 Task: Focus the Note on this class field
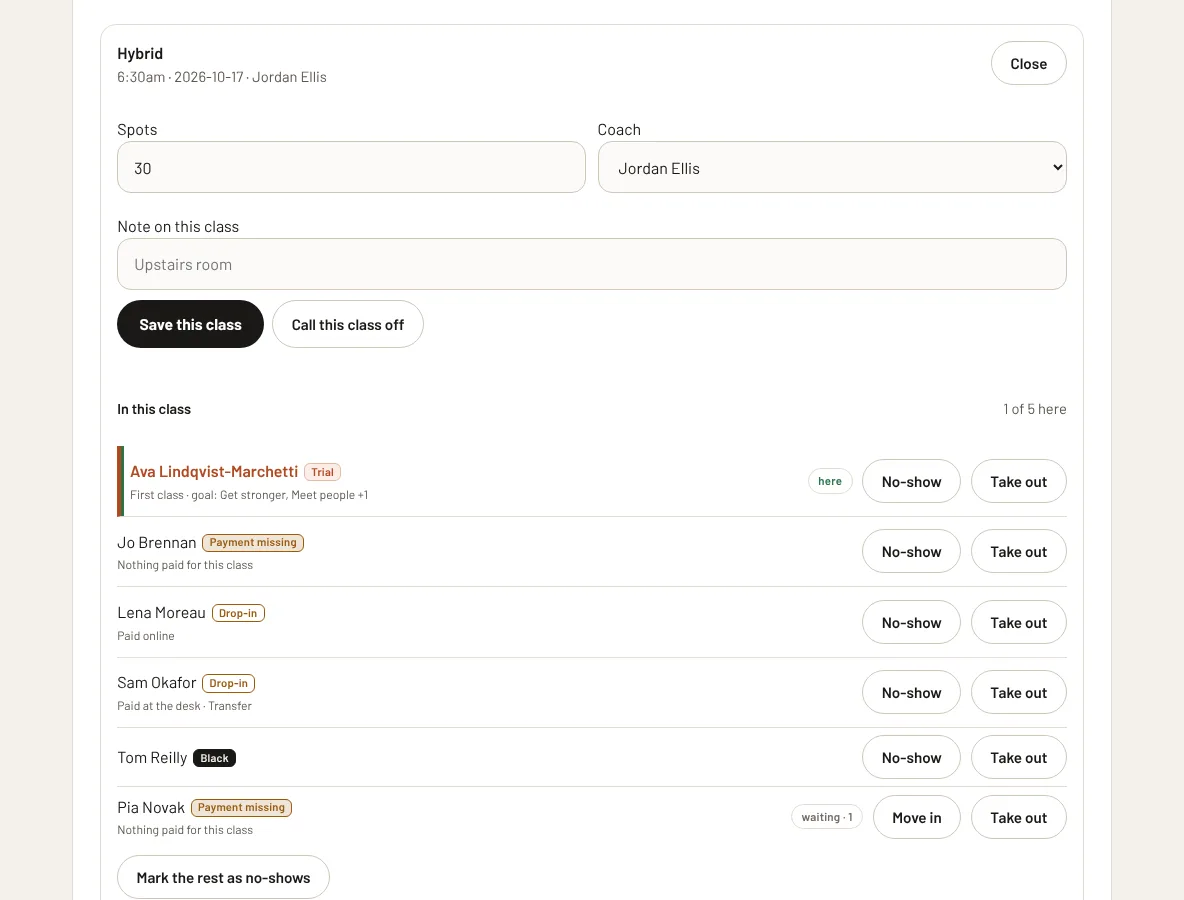(x=591, y=264)
